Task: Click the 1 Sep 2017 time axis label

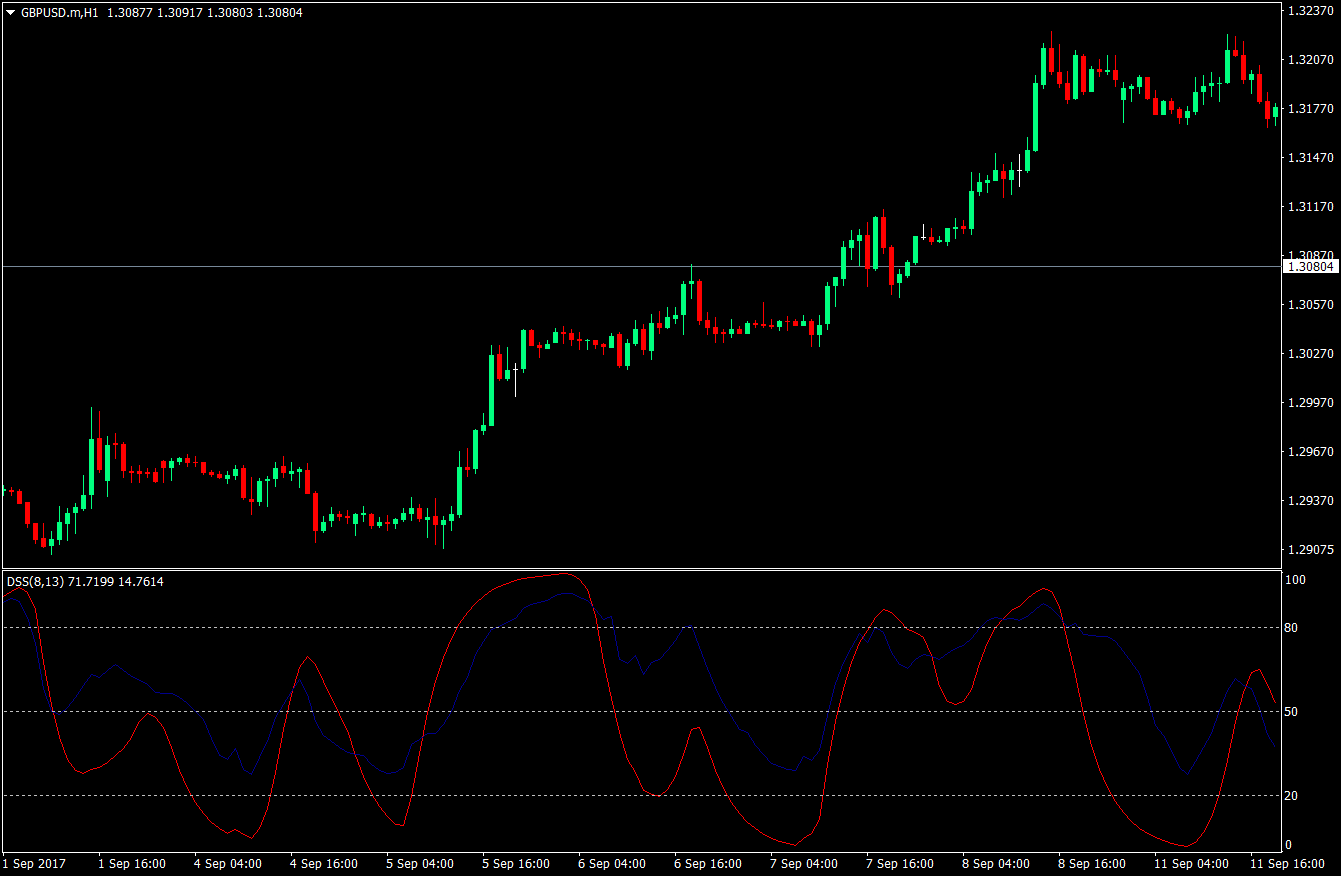Action: click(x=32, y=863)
